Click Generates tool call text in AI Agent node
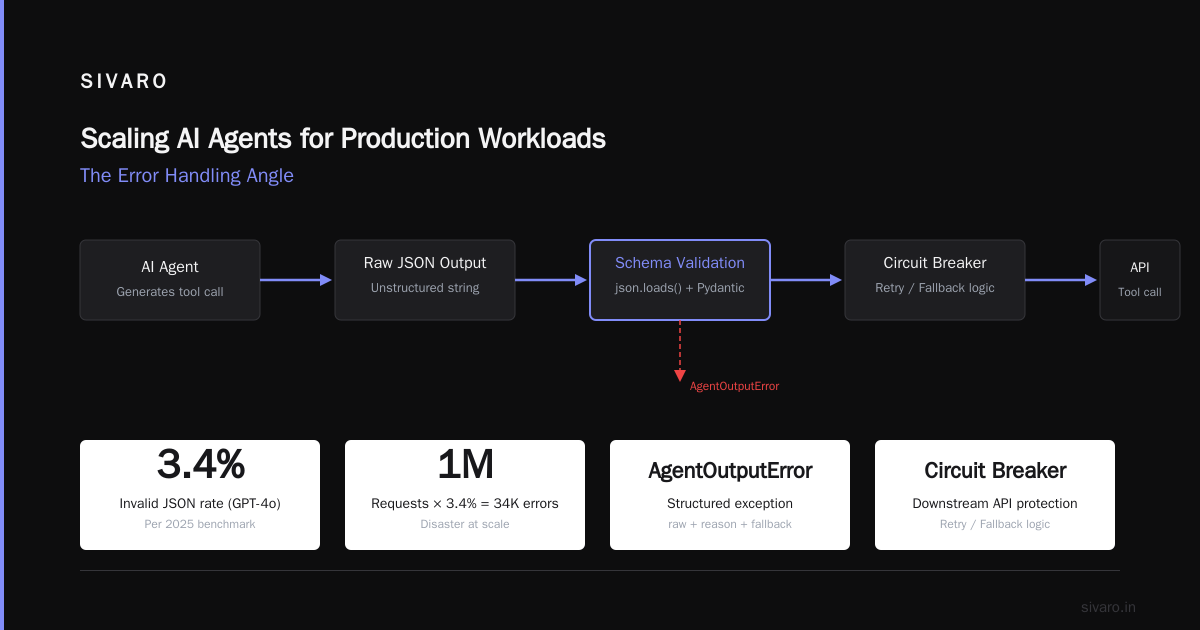1200x630 pixels. tap(170, 292)
